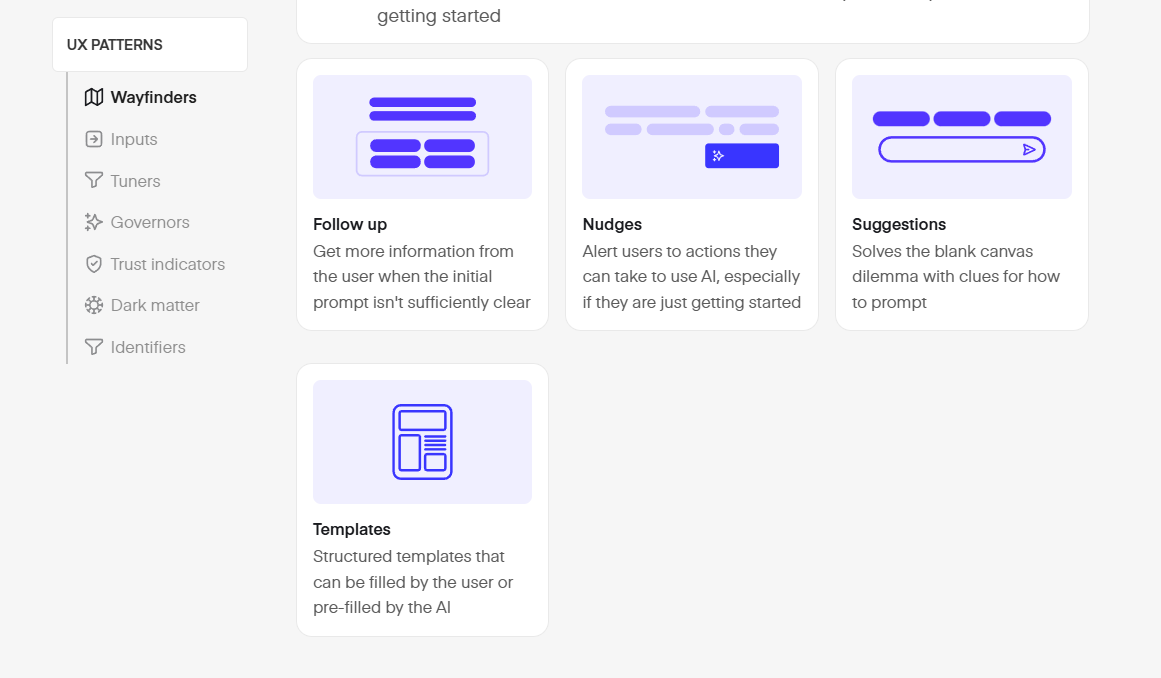Click the Governors sparkle icon
Screen dimensions: 1161x678
tap(94, 222)
